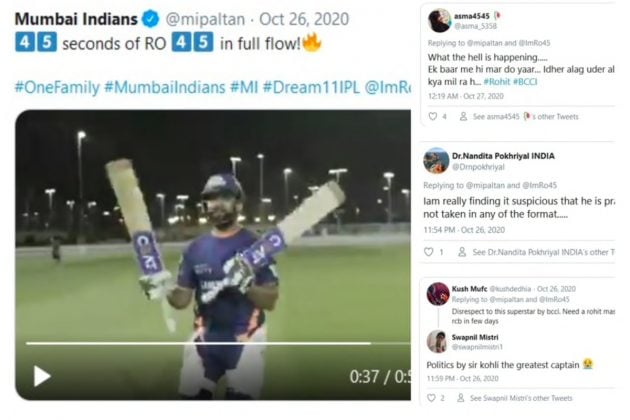Click the video progress bar
630x420 pixels.
click(x=218, y=344)
